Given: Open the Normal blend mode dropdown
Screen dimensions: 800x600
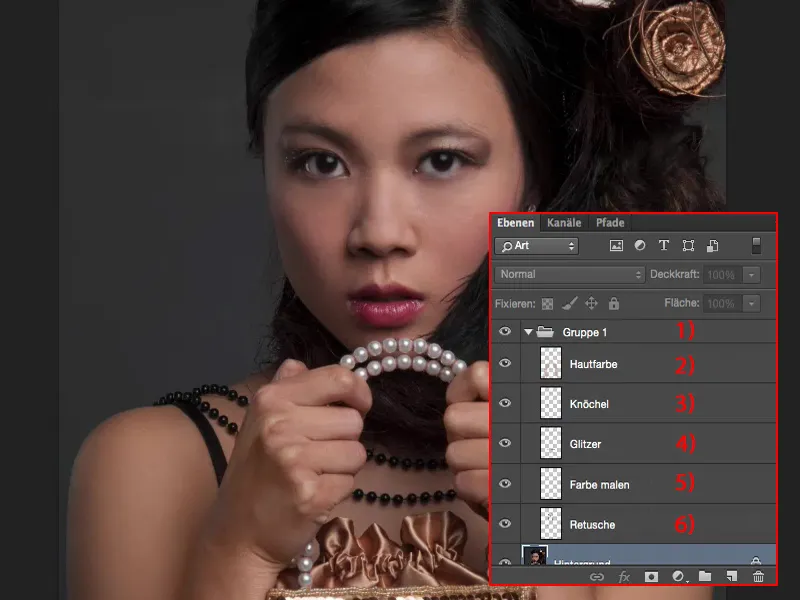Looking at the screenshot, I should [568, 273].
